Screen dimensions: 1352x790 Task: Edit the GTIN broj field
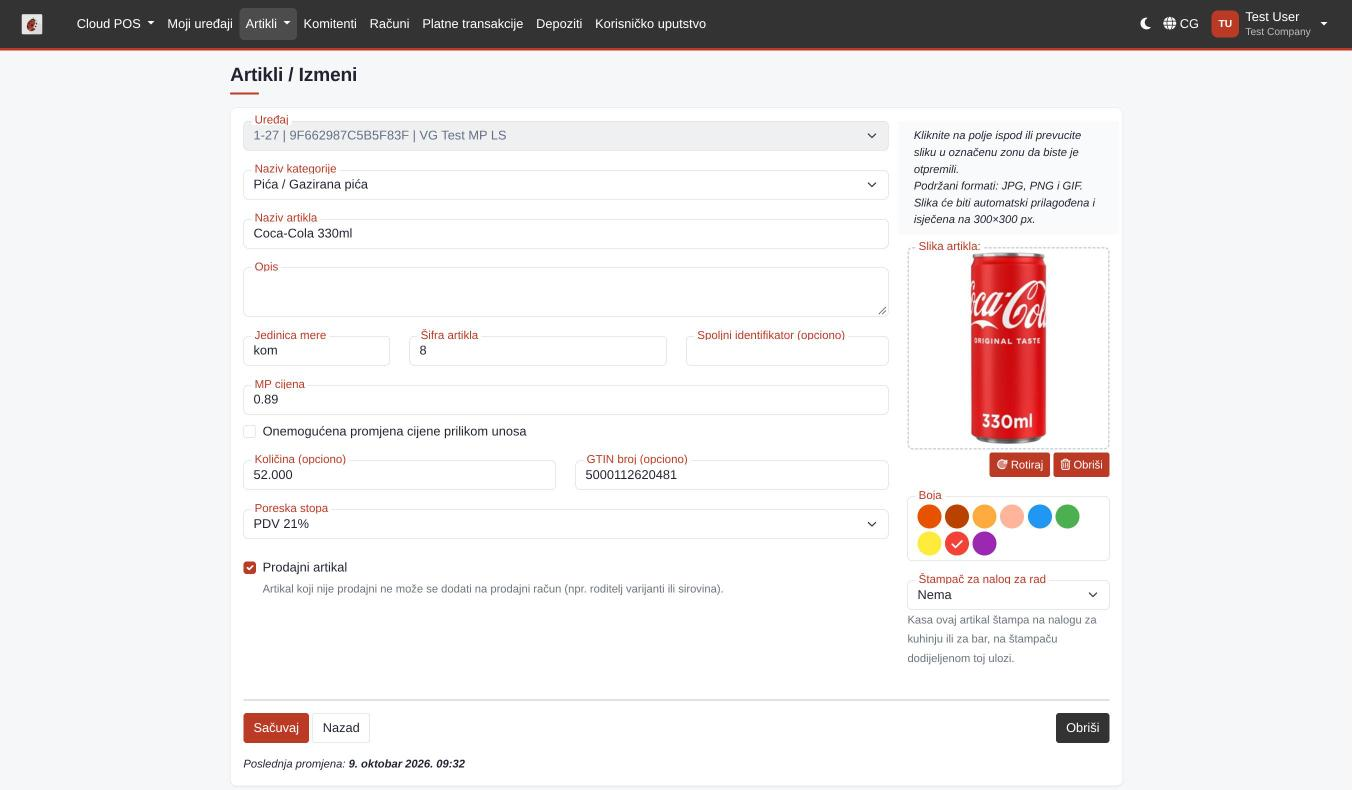tap(732, 475)
